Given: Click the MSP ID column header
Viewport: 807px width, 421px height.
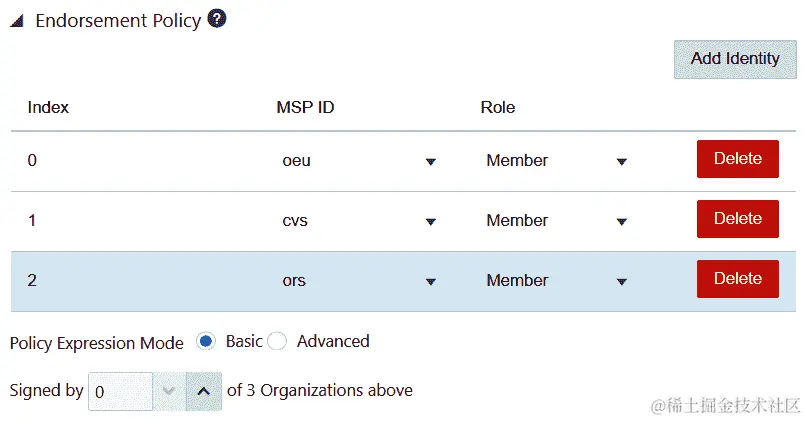Looking at the screenshot, I should pos(305,107).
